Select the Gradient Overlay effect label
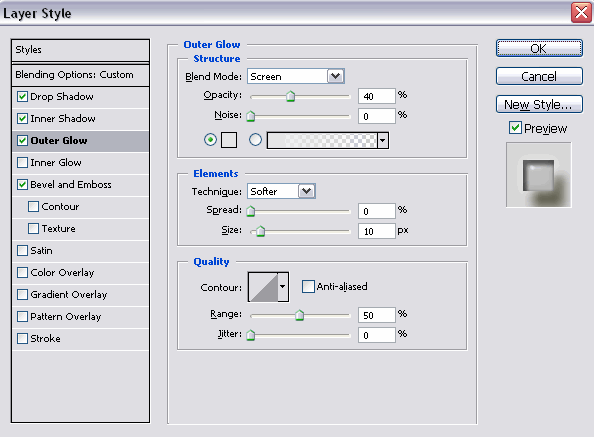Viewport: 594px width, 437px height. click(69, 294)
